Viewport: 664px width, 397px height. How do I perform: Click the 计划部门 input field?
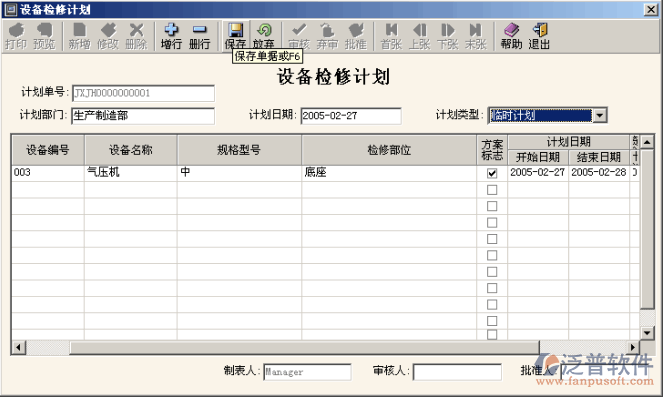tap(143, 116)
